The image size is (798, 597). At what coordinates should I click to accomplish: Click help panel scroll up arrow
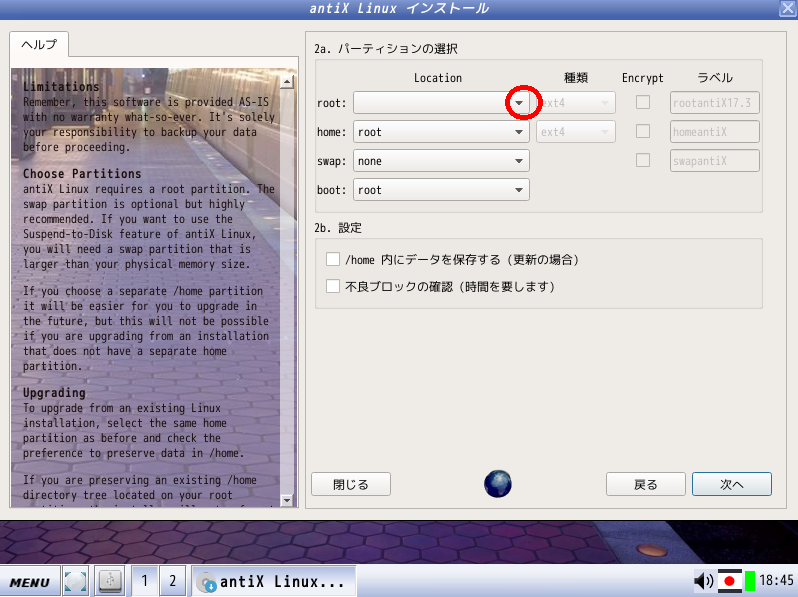coord(287,81)
